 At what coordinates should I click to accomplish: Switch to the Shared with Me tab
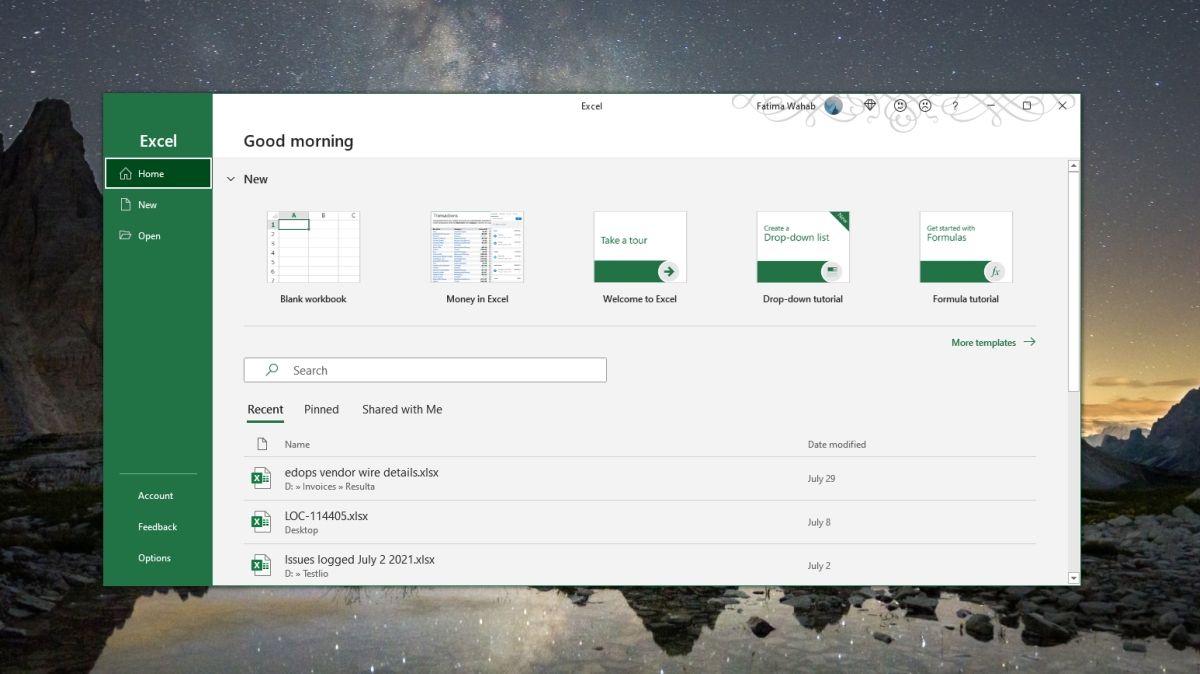pyautogui.click(x=402, y=409)
